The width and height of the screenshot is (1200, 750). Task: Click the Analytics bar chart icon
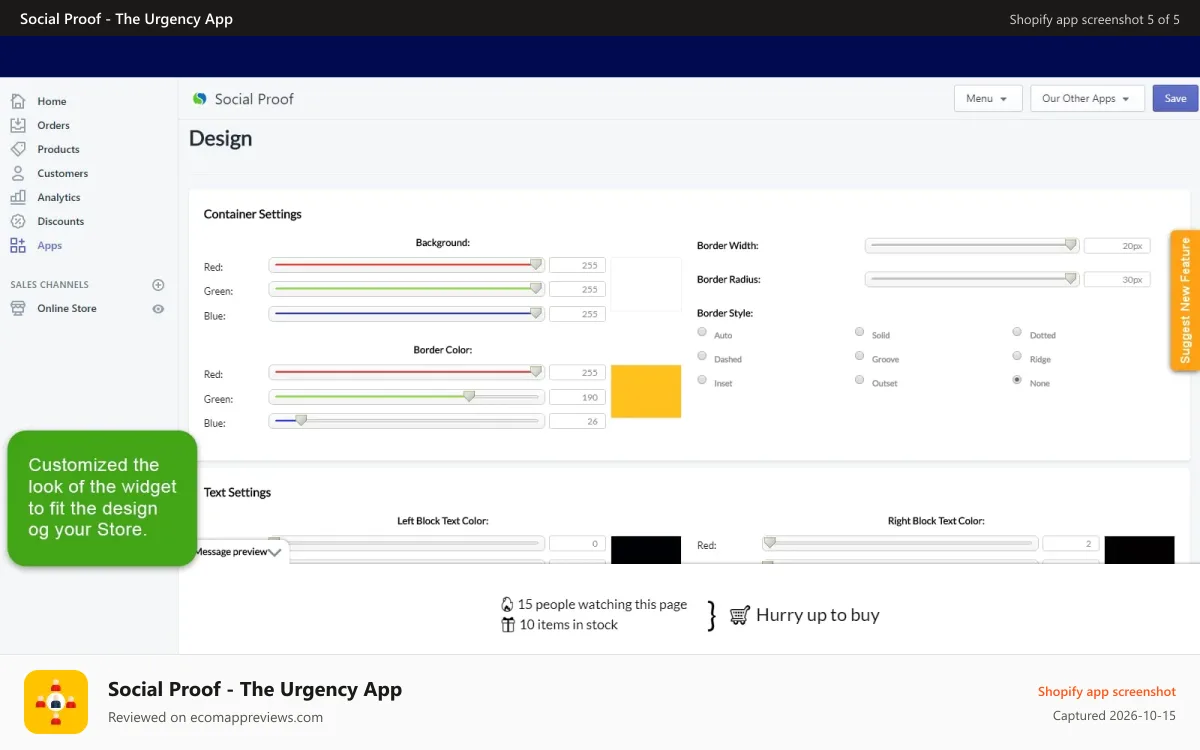click(x=18, y=197)
